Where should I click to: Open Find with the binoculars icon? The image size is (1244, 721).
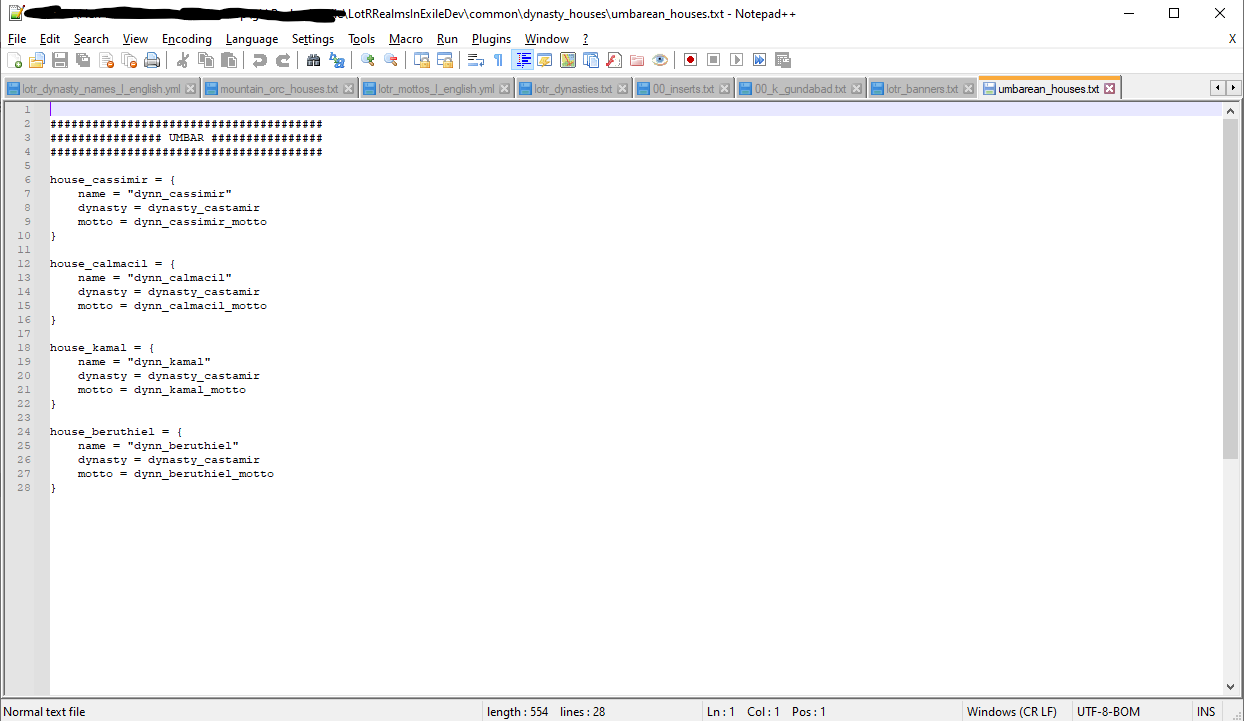314,60
